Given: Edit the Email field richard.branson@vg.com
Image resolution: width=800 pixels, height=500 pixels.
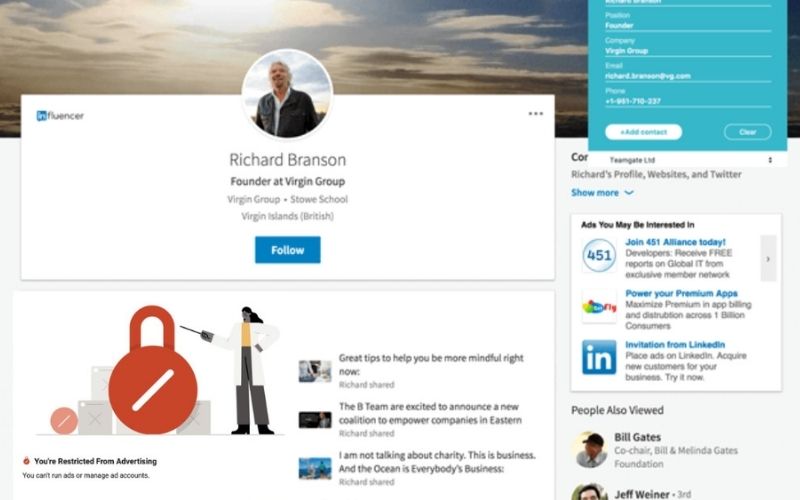Looking at the screenshot, I should 688,76.
